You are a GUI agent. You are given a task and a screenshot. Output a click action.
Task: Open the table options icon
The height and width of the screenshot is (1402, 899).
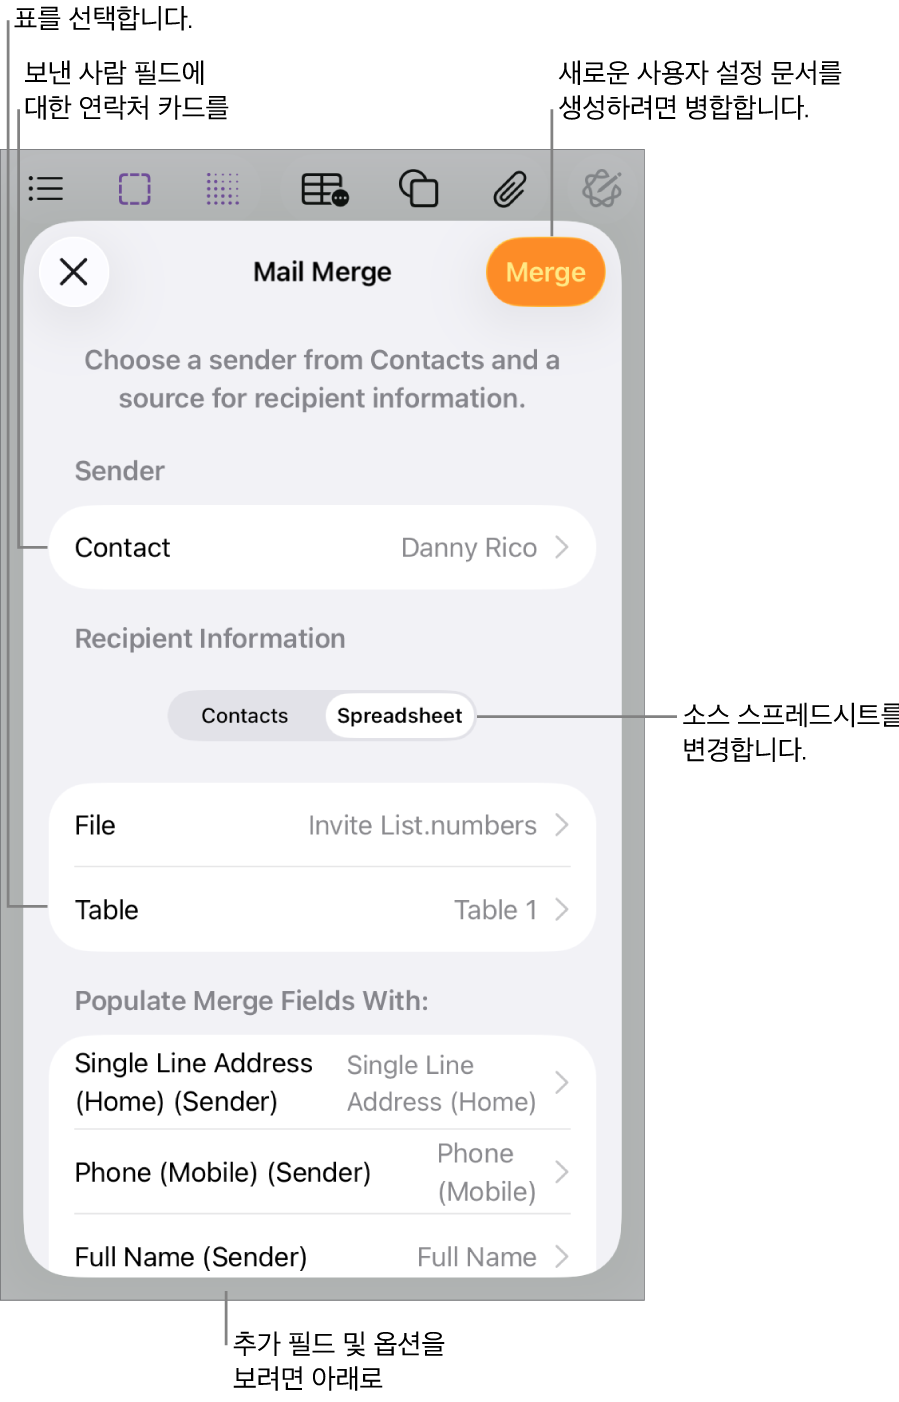[x=325, y=188]
